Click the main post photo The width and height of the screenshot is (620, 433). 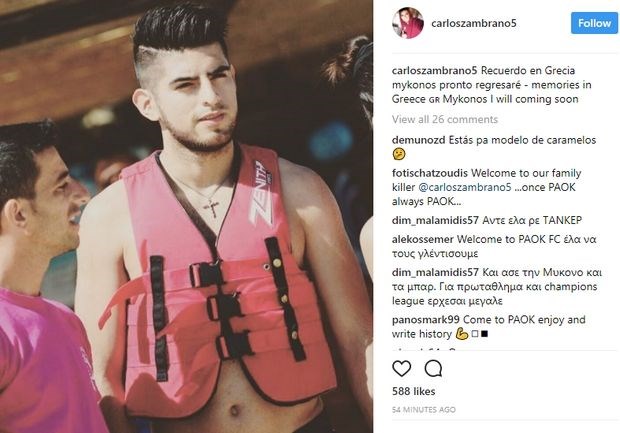pyautogui.click(x=186, y=216)
